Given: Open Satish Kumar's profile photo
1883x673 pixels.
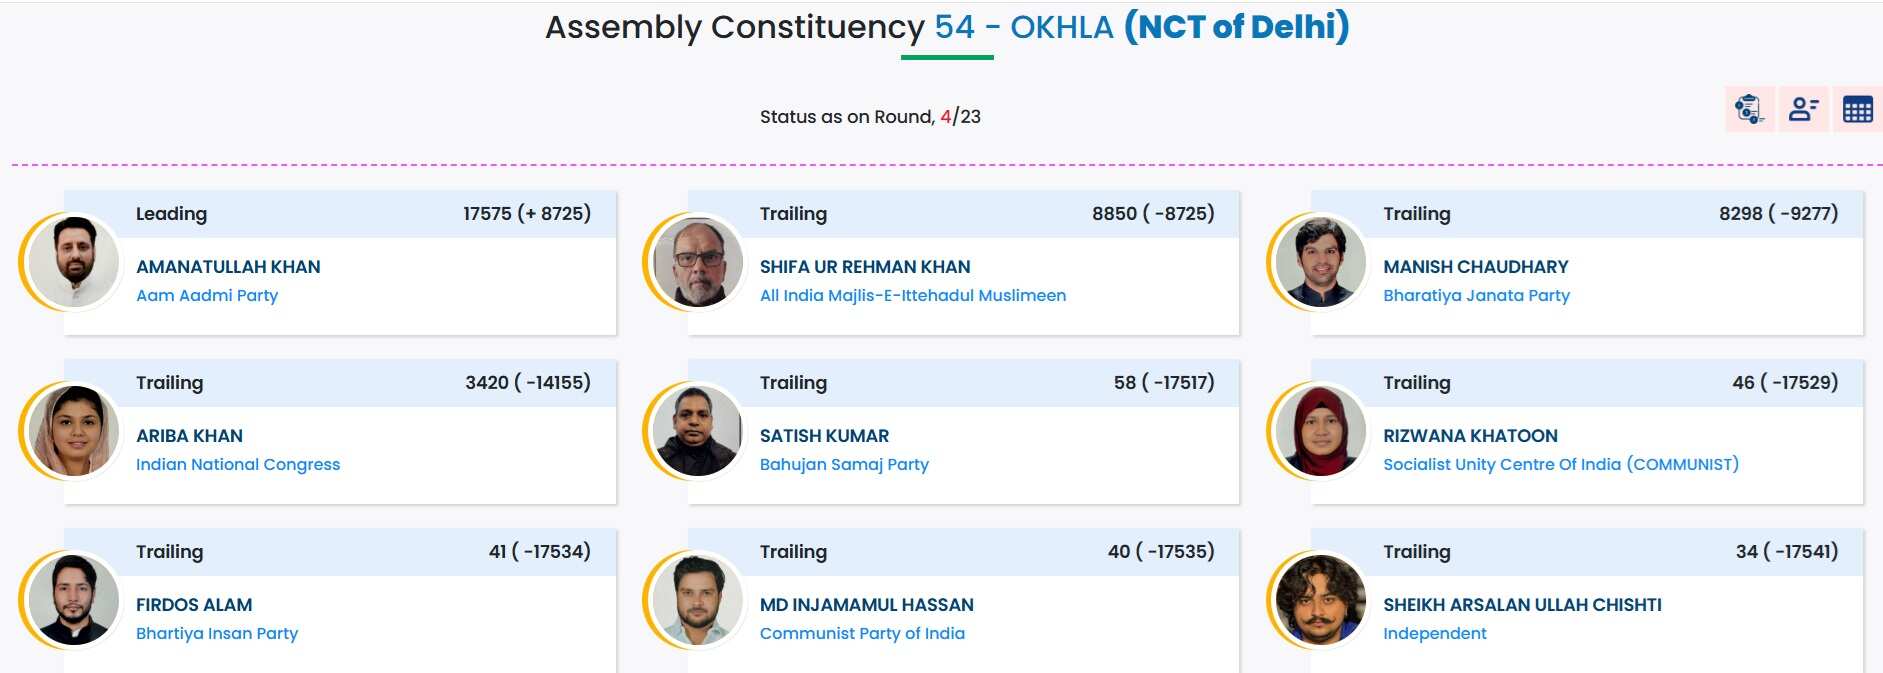Looking at the screenshot, I should (x=697, y=431).
